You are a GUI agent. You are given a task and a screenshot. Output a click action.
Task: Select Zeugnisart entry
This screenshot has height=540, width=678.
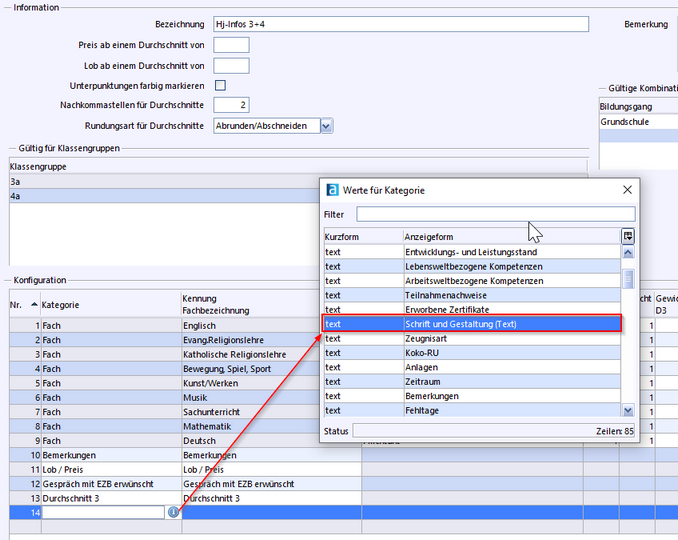[472, 339]
